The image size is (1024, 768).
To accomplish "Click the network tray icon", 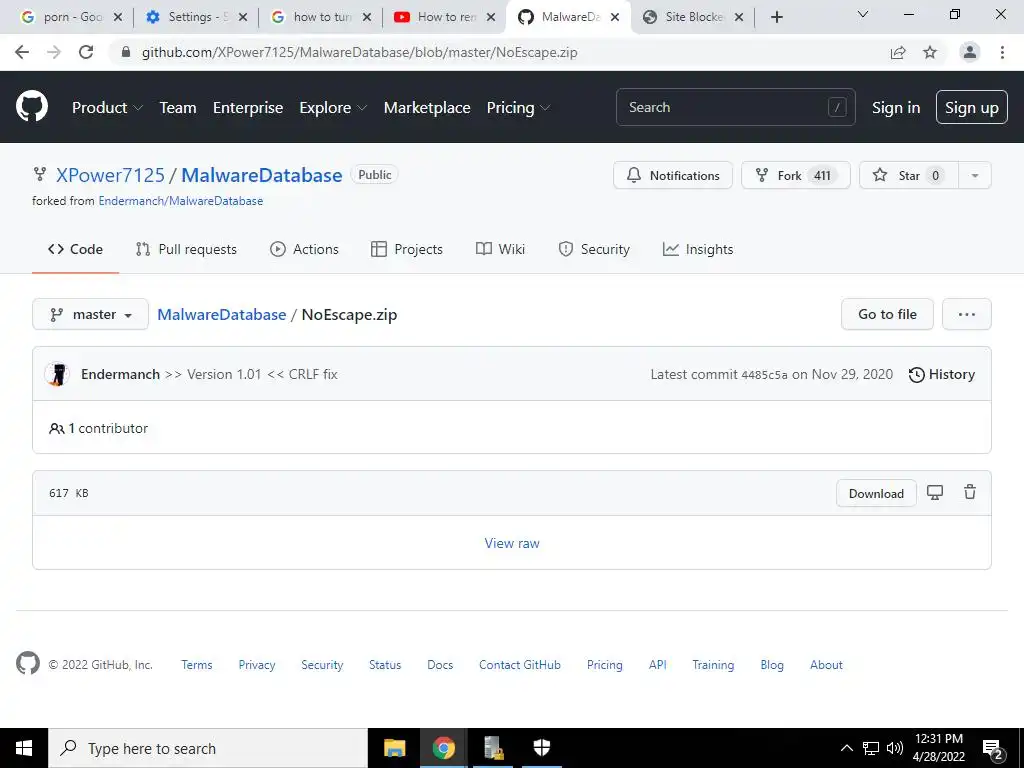I will [871, 748].
